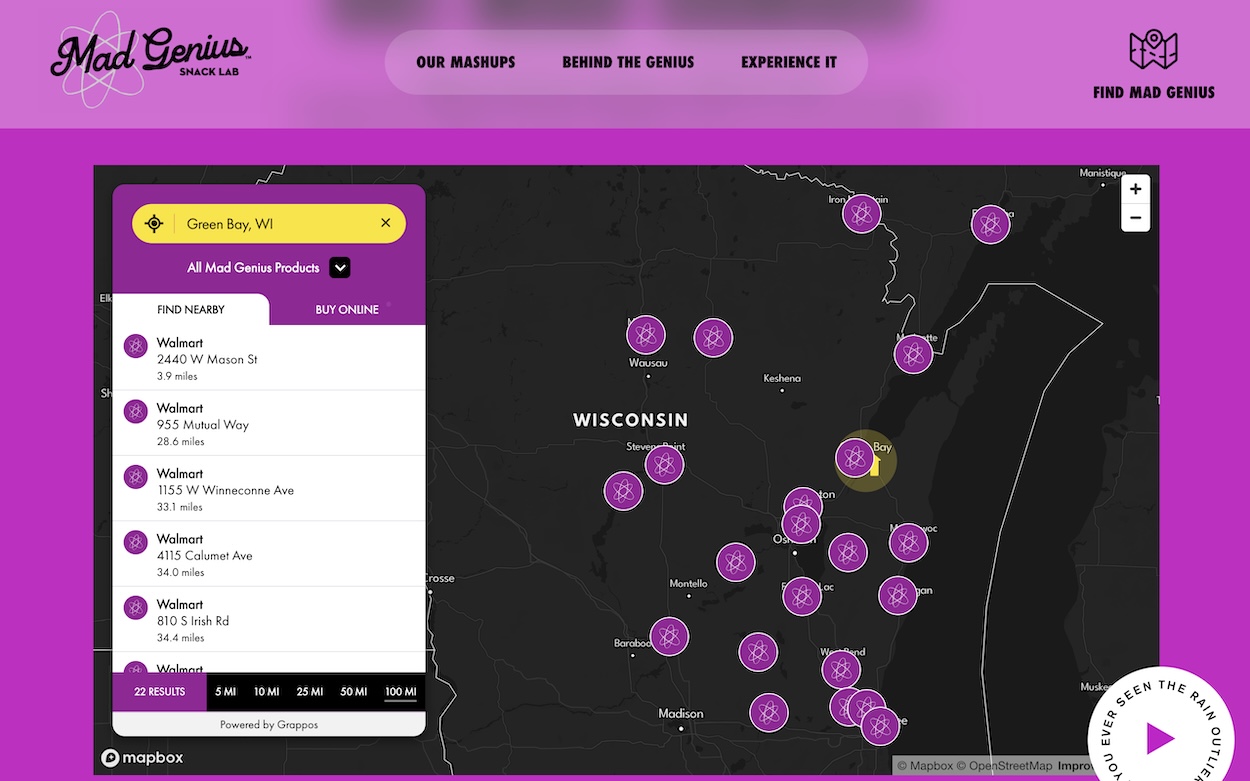The width and height of the screenshot is (1250, 781).
Task: Open Our Mashups menu
Action: coord(466,62)
